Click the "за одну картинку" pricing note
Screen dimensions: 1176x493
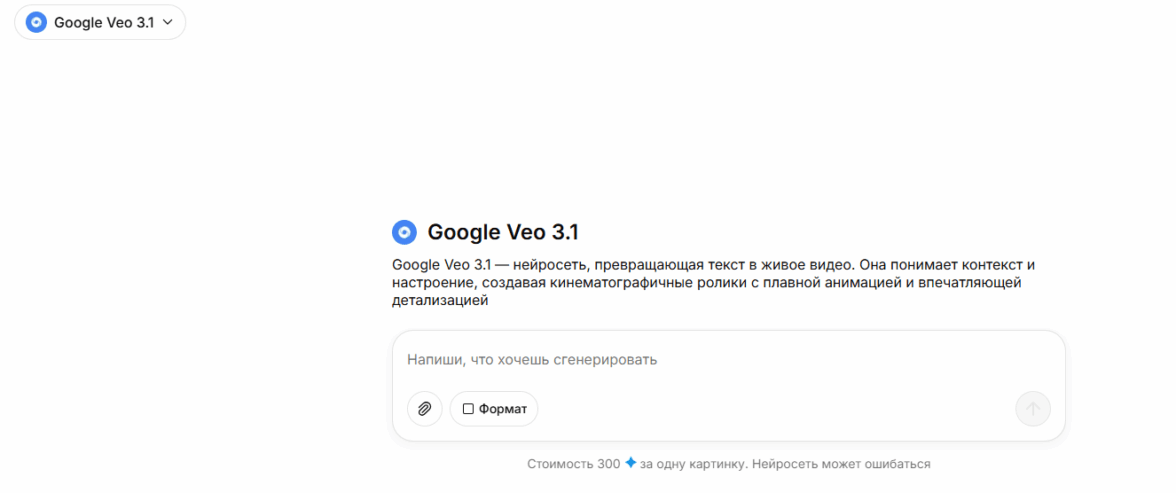692,464
